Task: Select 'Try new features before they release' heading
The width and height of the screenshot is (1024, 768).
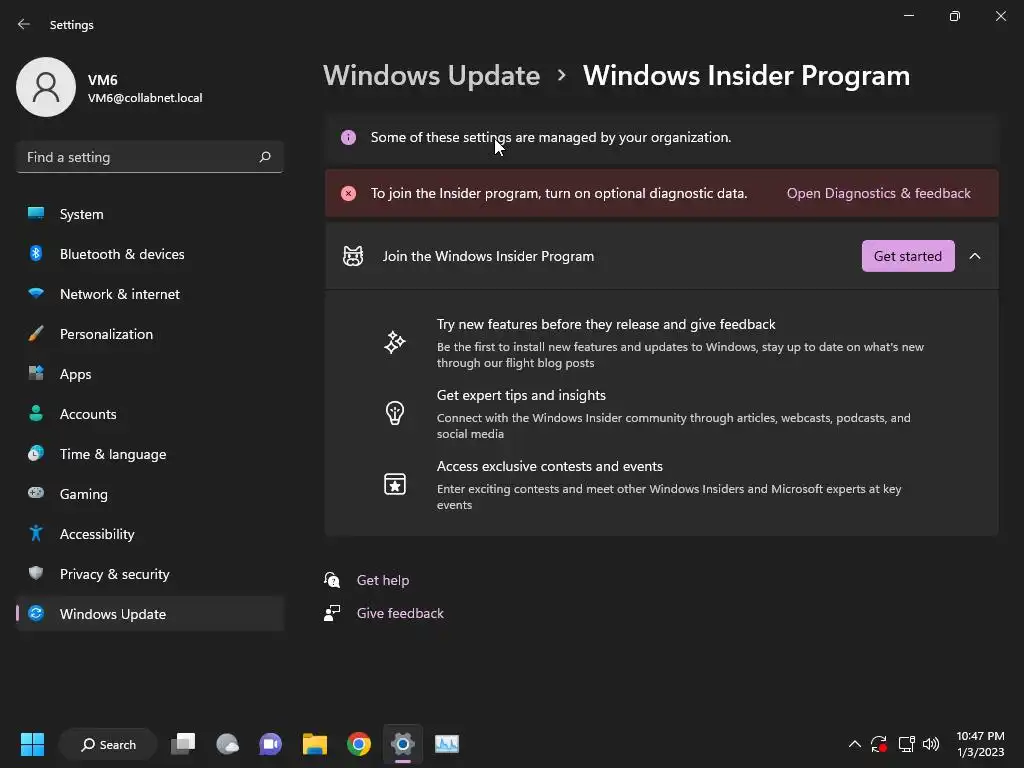Action: 606,325
